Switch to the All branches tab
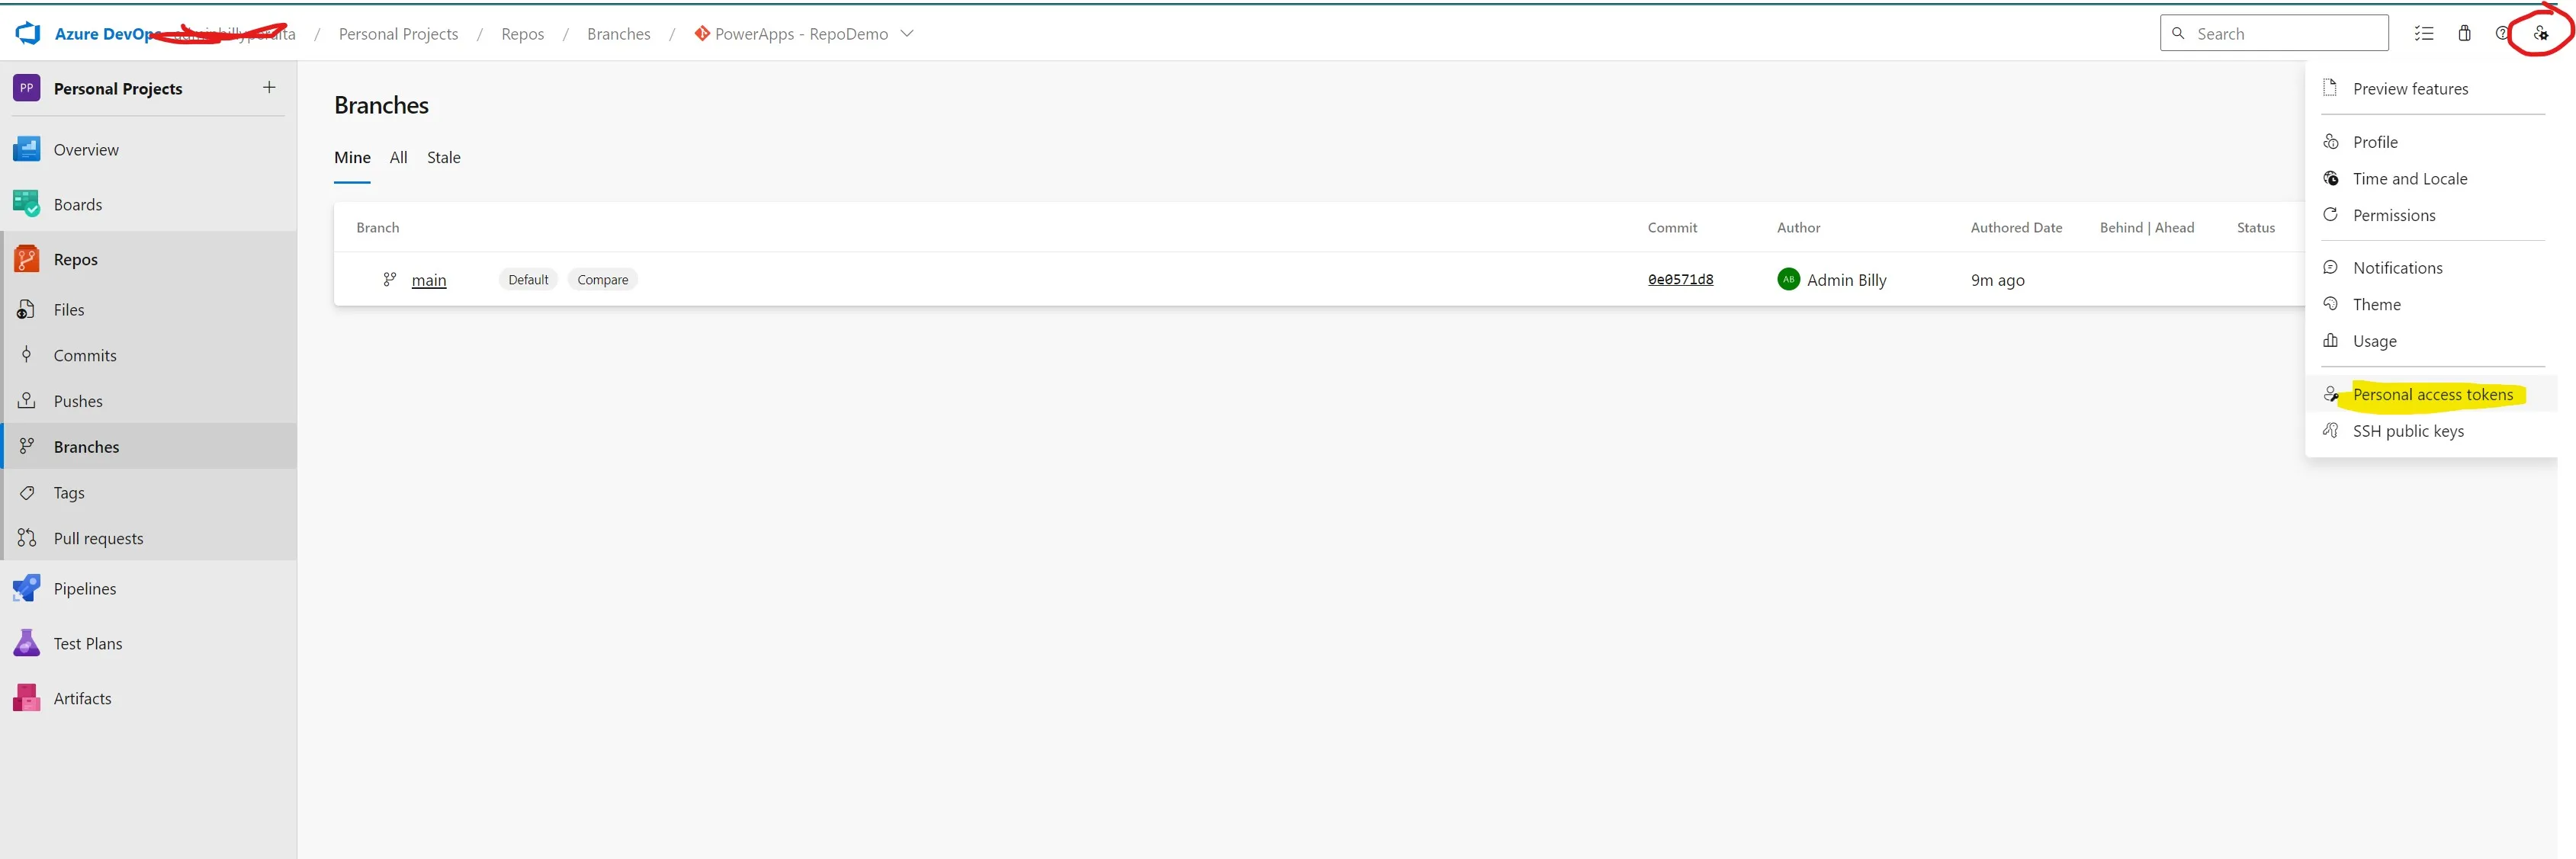The image size is (2576, 859). (398, 157)
